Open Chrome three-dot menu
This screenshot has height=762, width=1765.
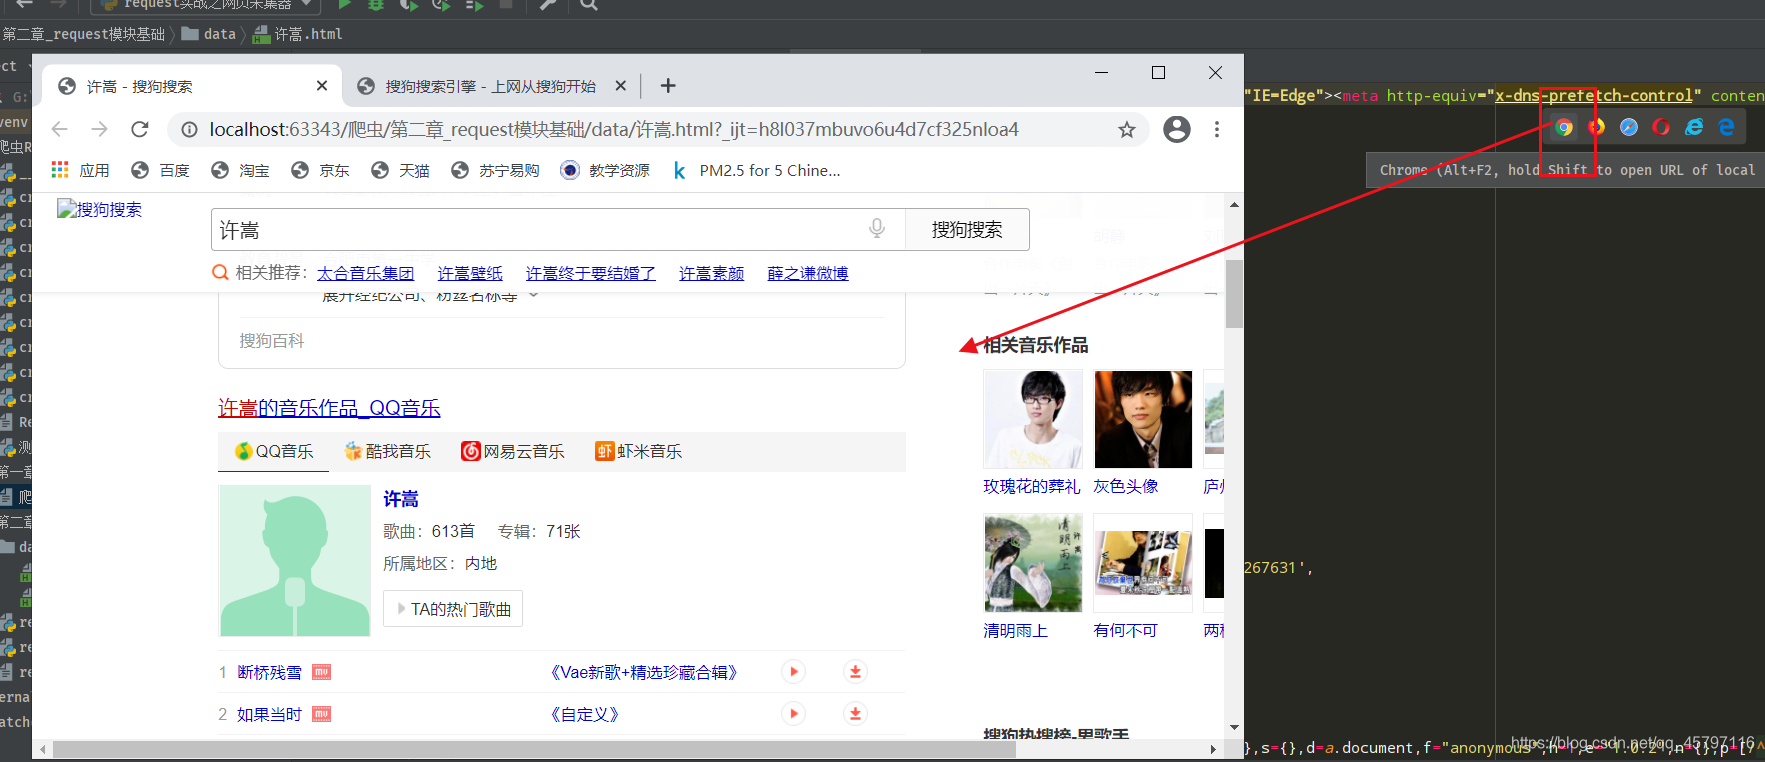click(1217, 129)
